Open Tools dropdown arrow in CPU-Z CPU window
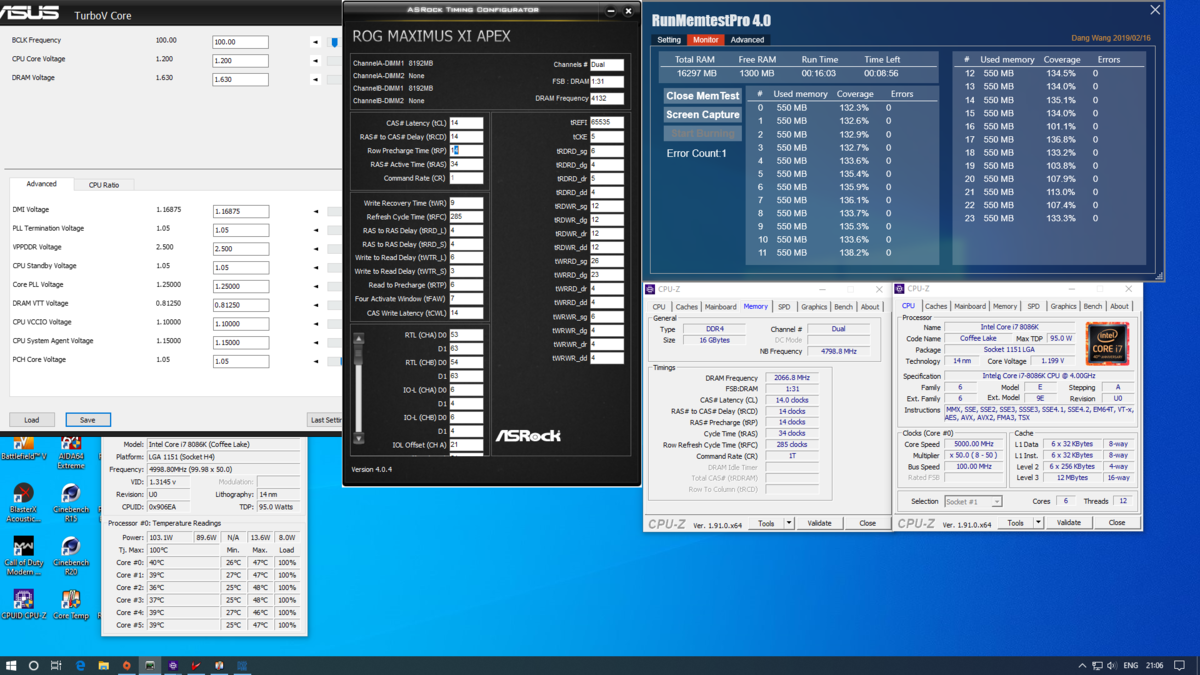 (x=1038, y=523)
